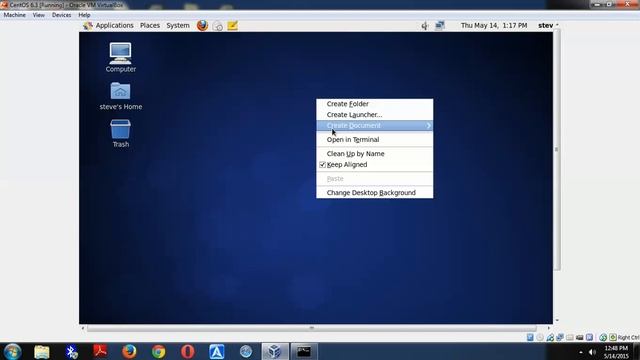Choose Change Desktop Background
This screenshot has height=360, width=640.
coord(374,193)
